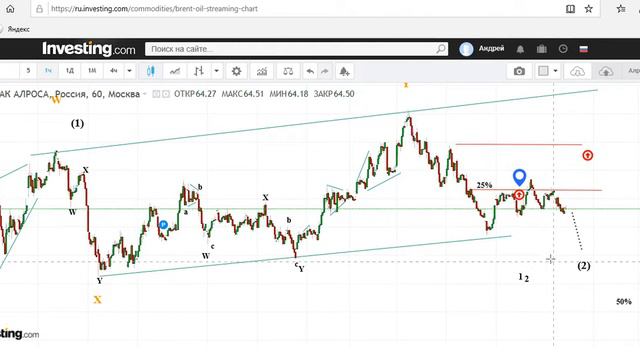Open chart settings gear
640x360 pixels.
point(236,71)
